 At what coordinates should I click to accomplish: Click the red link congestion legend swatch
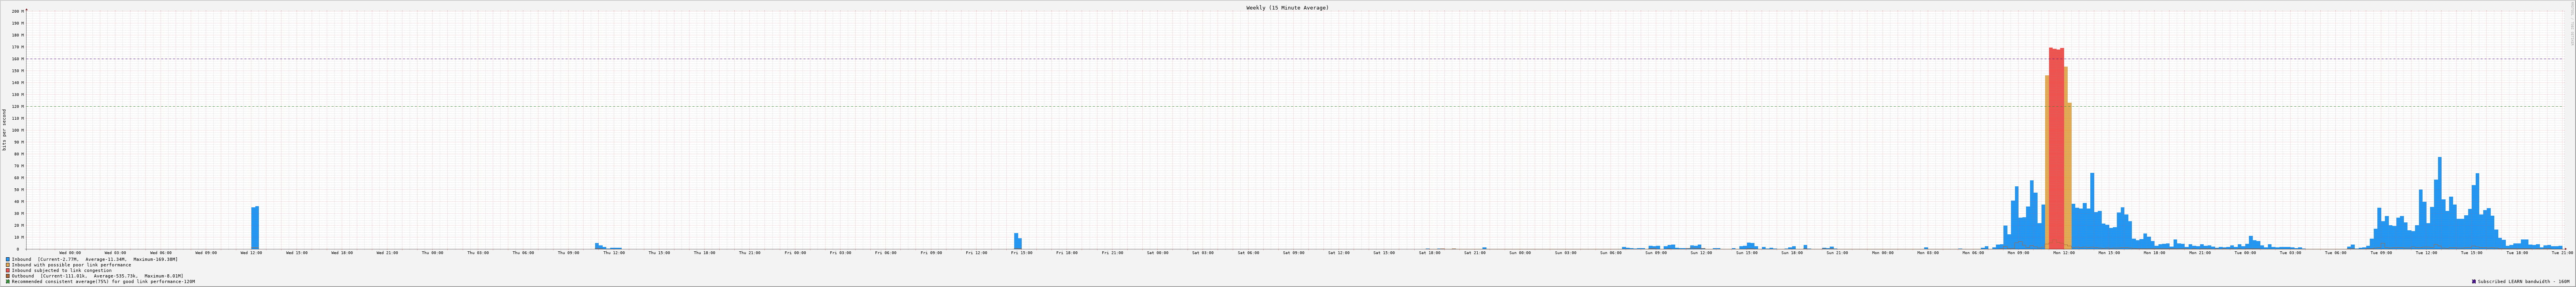pos(8,270)
